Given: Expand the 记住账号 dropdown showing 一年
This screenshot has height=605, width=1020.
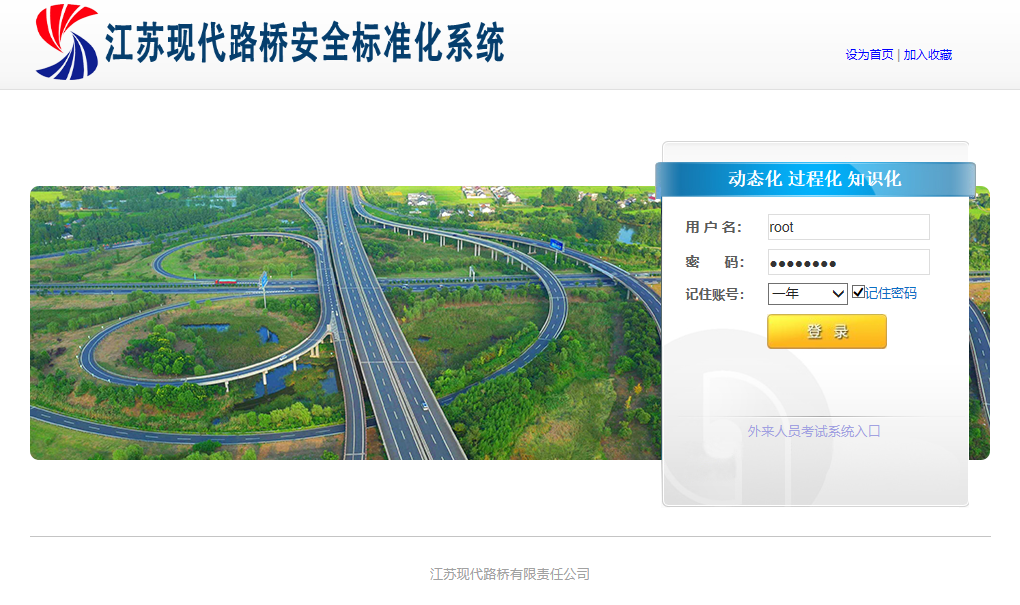Looking at the screenshot, I should (807, 294).
